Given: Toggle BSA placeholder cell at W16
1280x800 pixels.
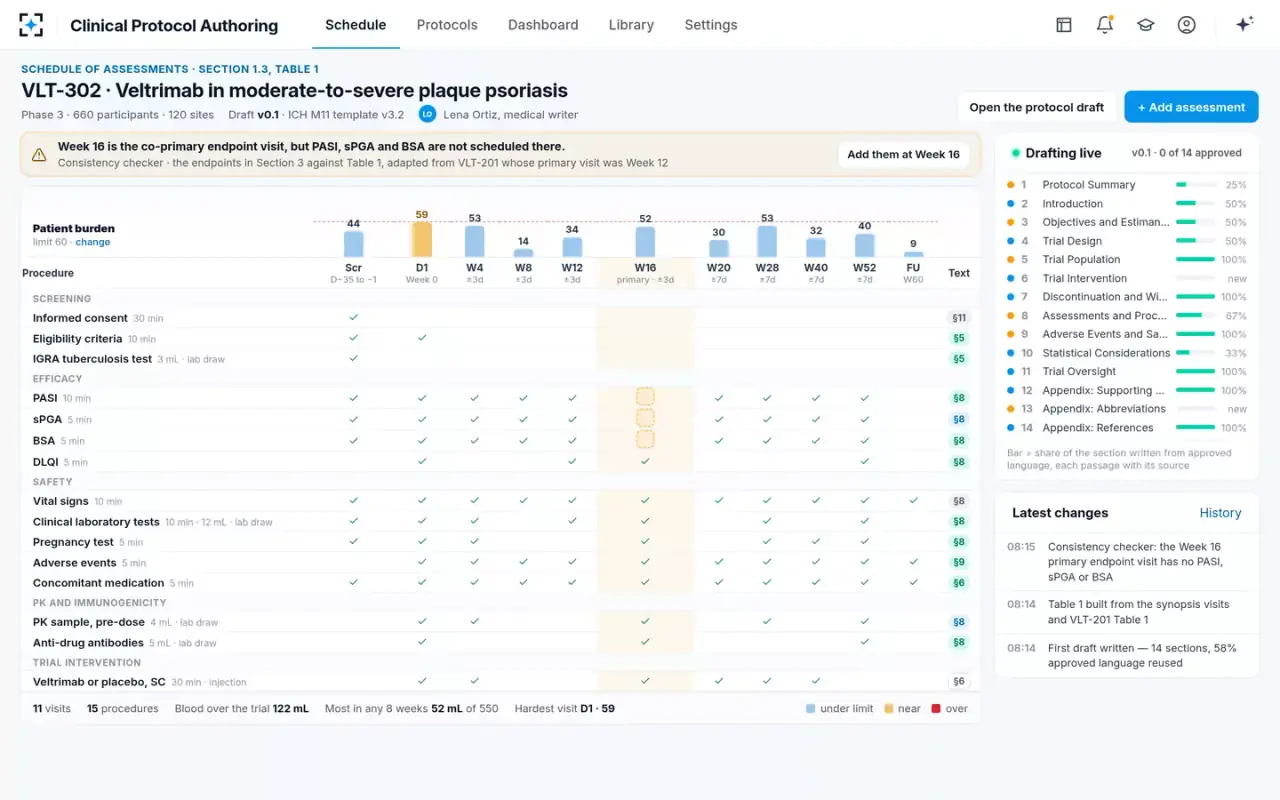Looking at the screenshot, I should point(645,439).
